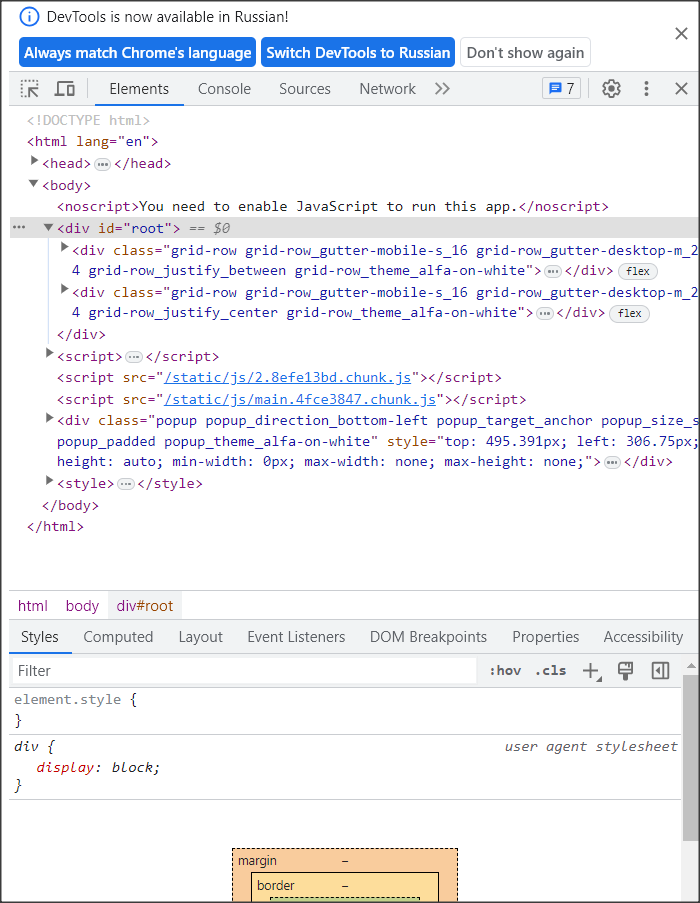Expand the grid-row justify_center div
Screen dimensions: 700x903
point(64,289)
